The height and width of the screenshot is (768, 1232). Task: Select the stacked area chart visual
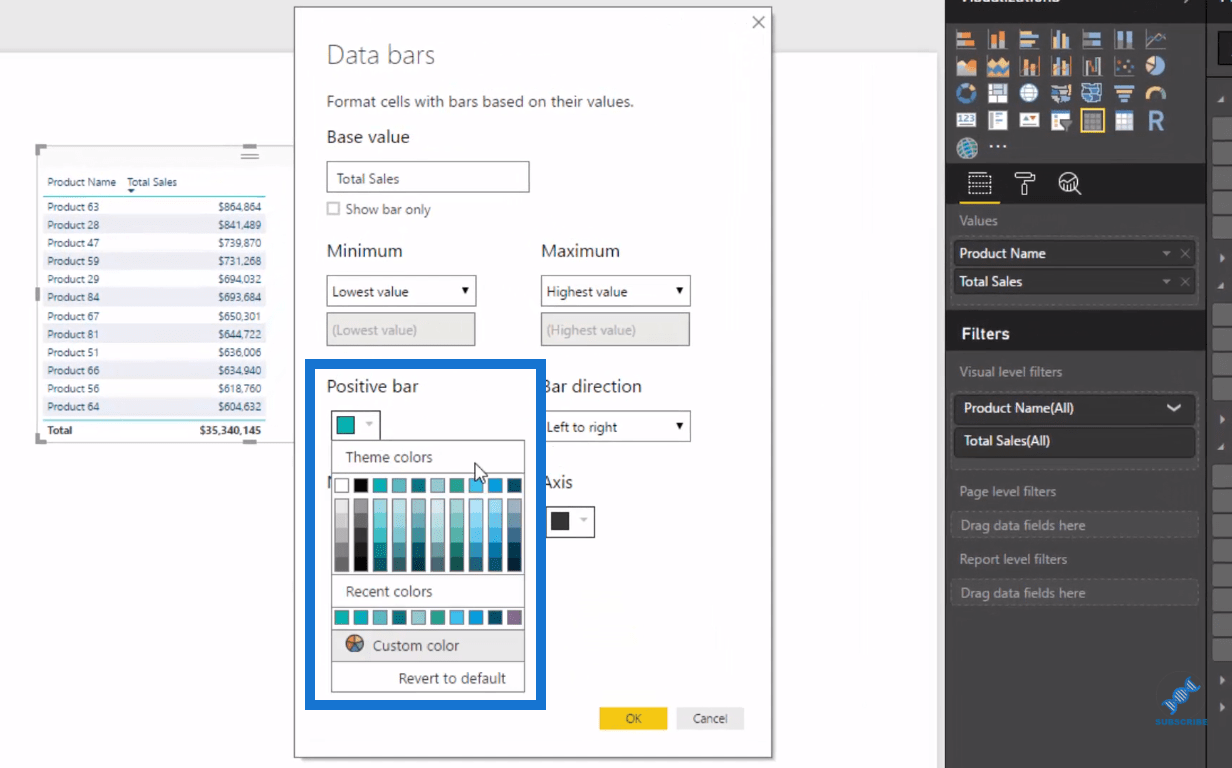[x=997, y=67]
